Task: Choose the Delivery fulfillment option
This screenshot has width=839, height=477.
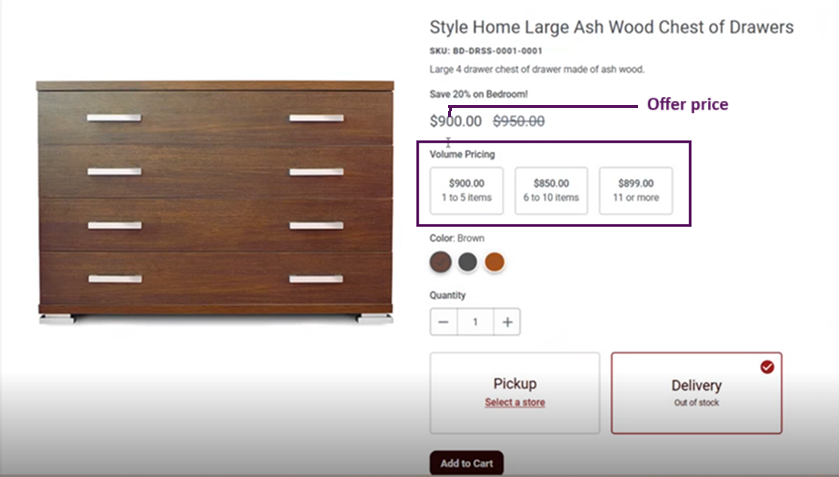Action: pyautogui.click(x=696, y=392)
